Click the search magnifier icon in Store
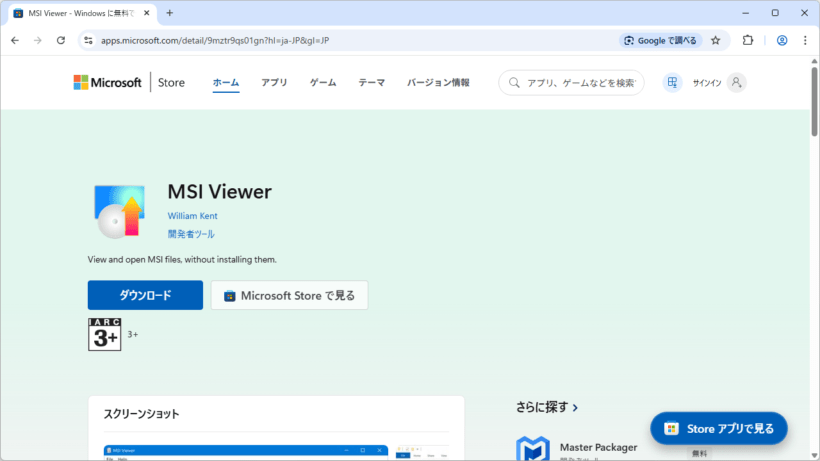This screenshot has height=461, width=820. pos(514,83)
